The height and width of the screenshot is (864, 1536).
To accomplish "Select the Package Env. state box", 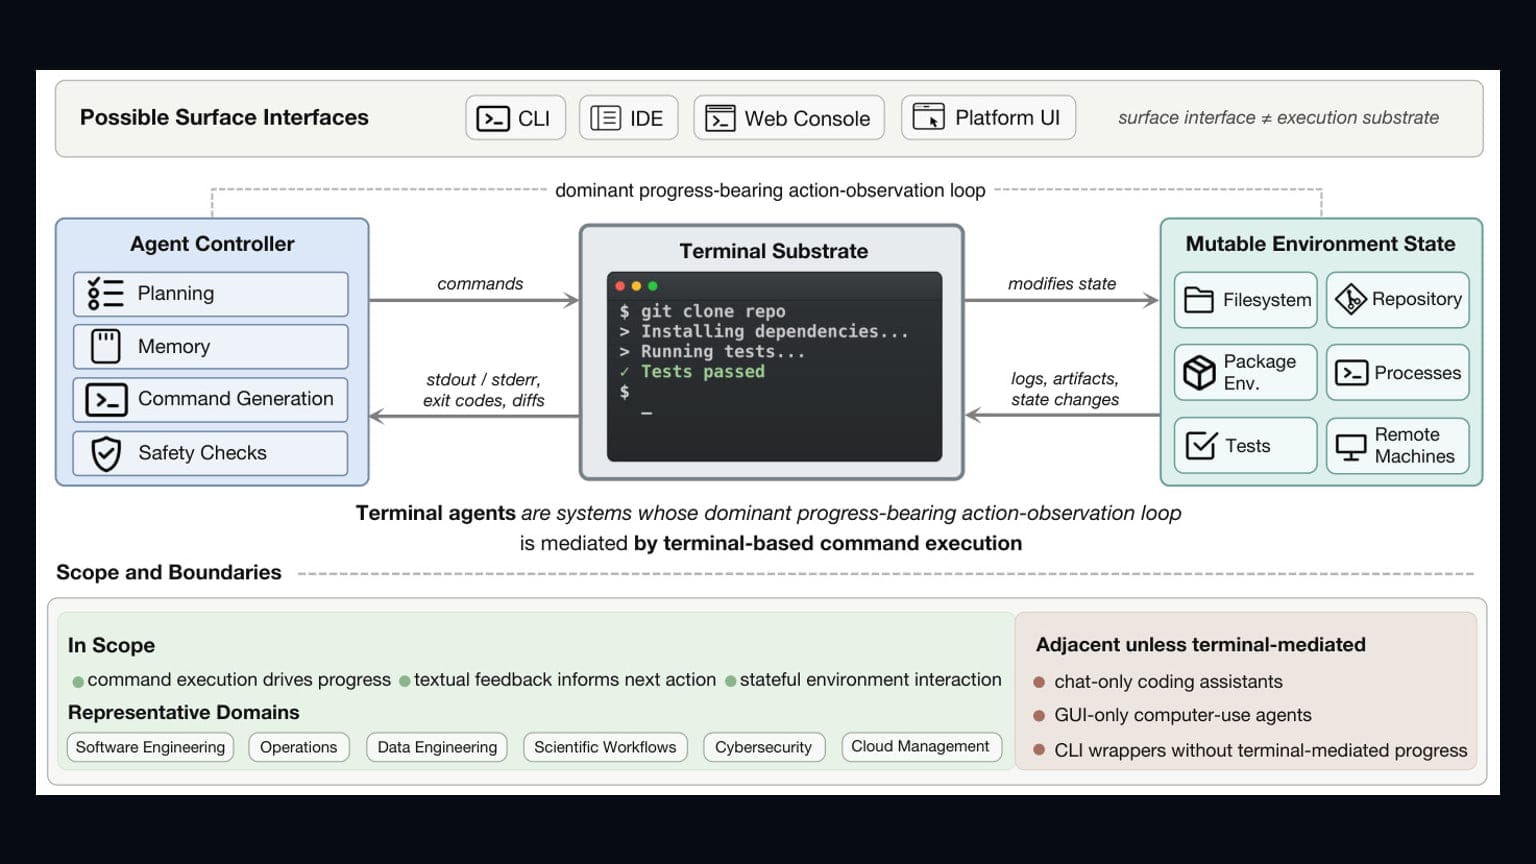I will [1246, 372].
